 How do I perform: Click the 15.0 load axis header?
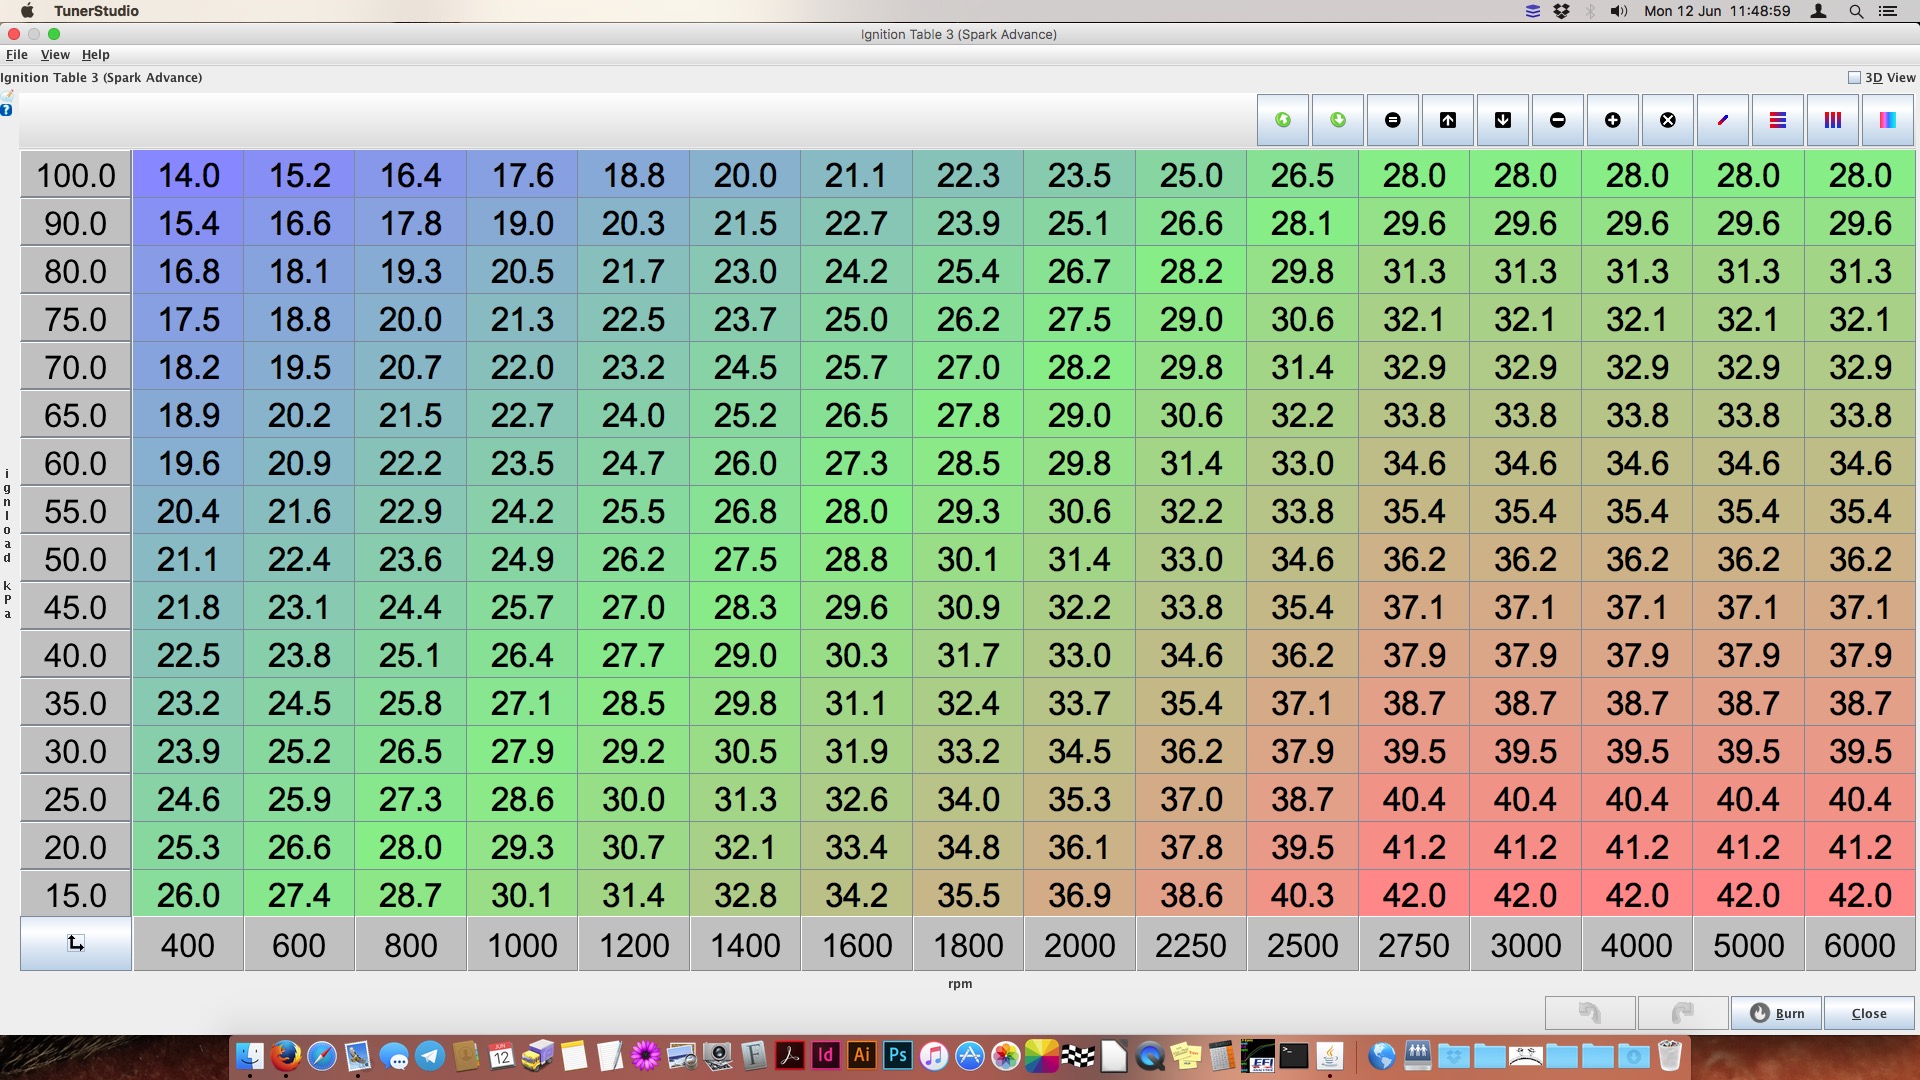coord(76,895)
